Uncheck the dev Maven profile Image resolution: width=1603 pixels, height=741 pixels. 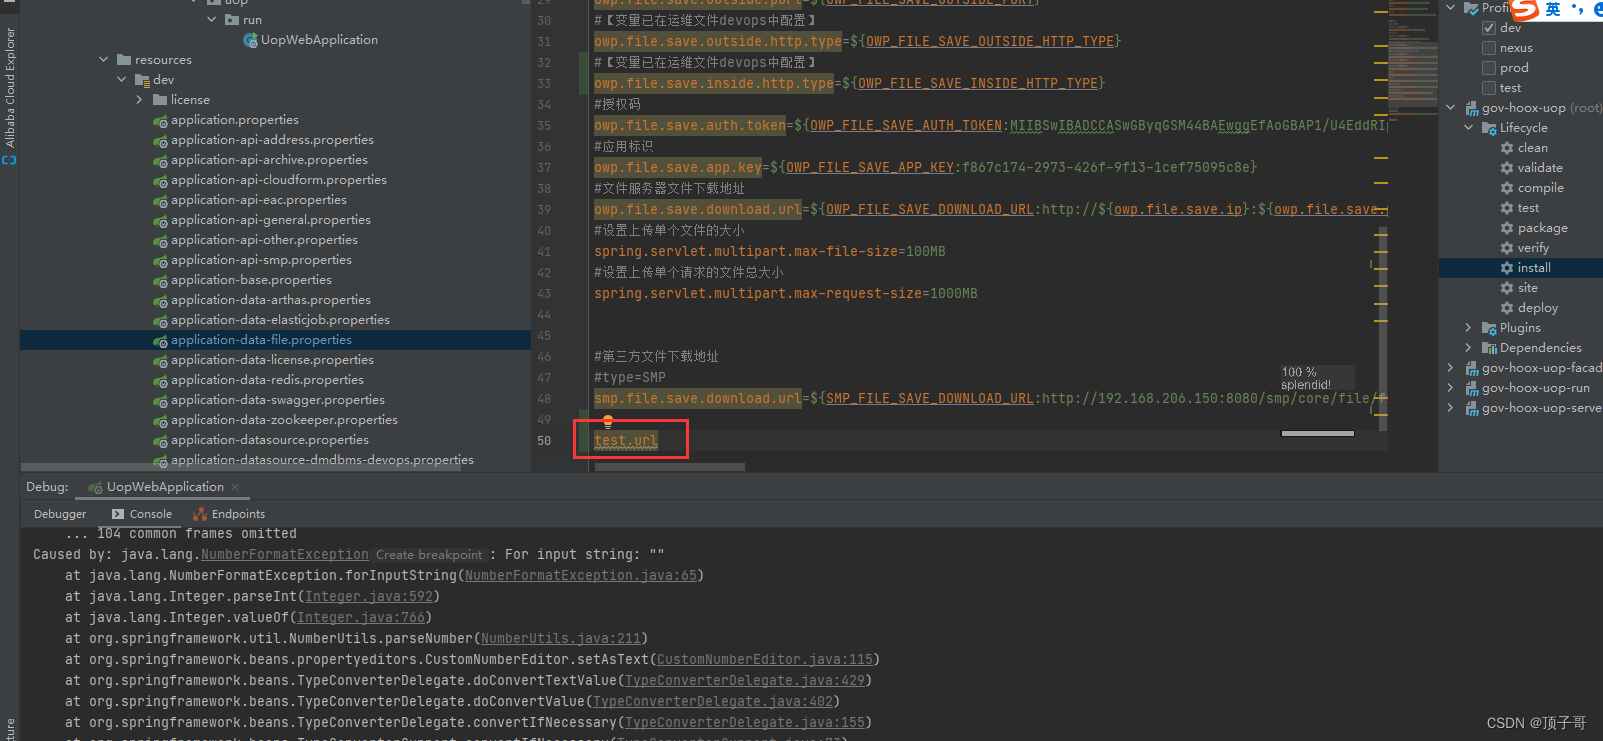[x=1489, y=28]
